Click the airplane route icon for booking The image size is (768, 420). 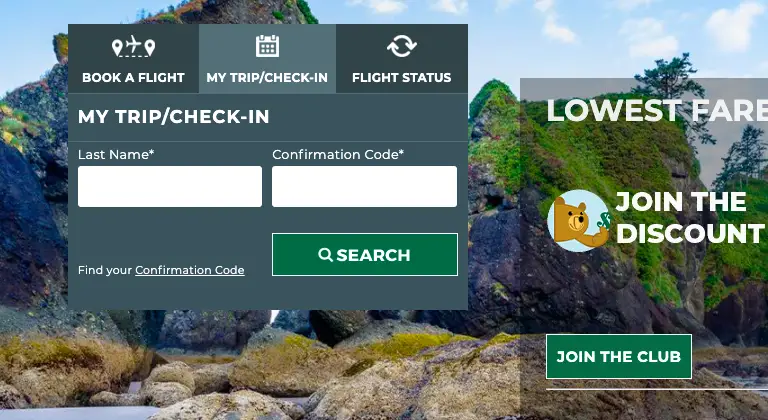(x=133, y=47)
